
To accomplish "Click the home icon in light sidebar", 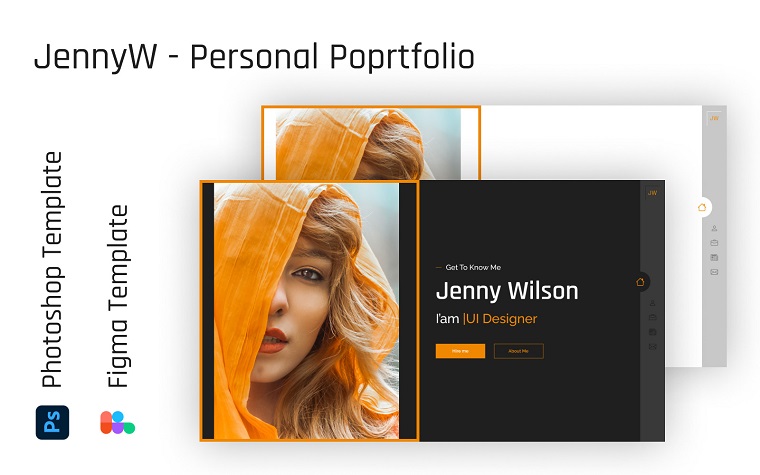I will (702, 207).
